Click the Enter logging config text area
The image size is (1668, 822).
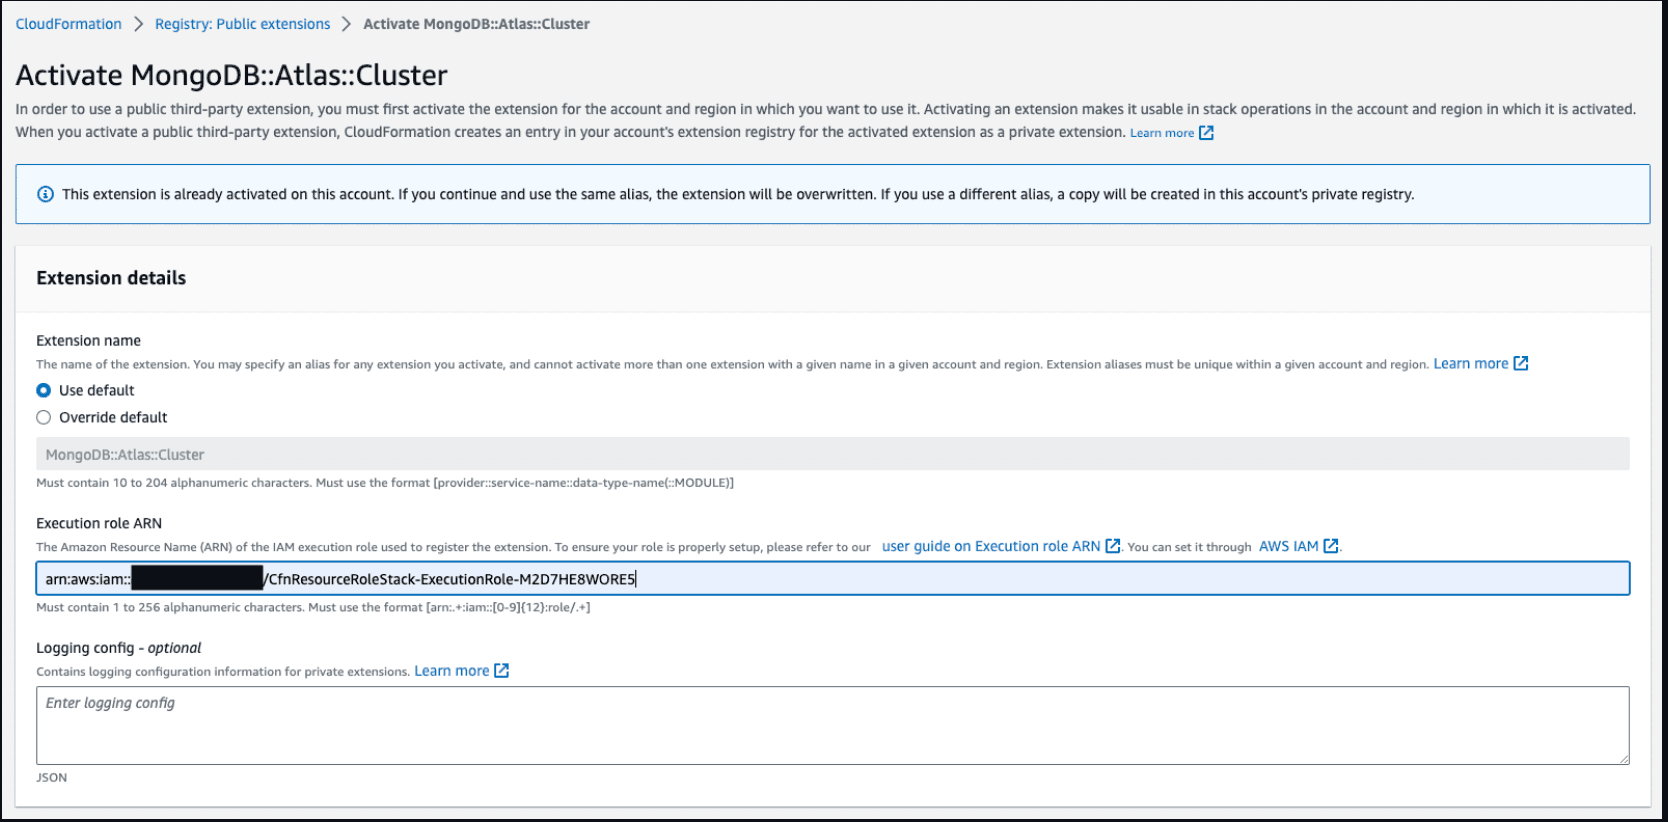pyautogui.click(x=832, y=725)
